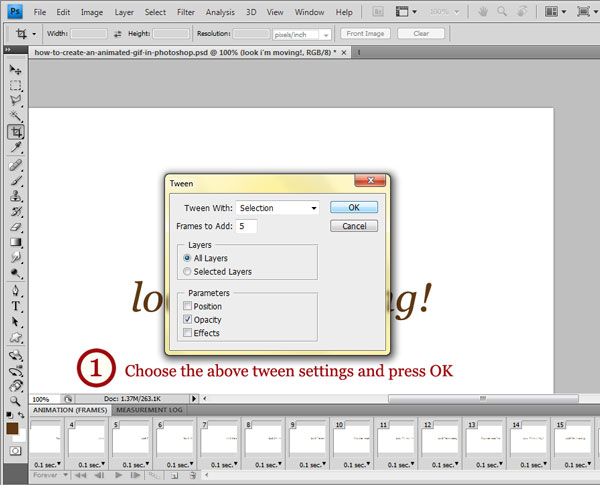
Task: Select the Move tool
Action: click(16, 70)
